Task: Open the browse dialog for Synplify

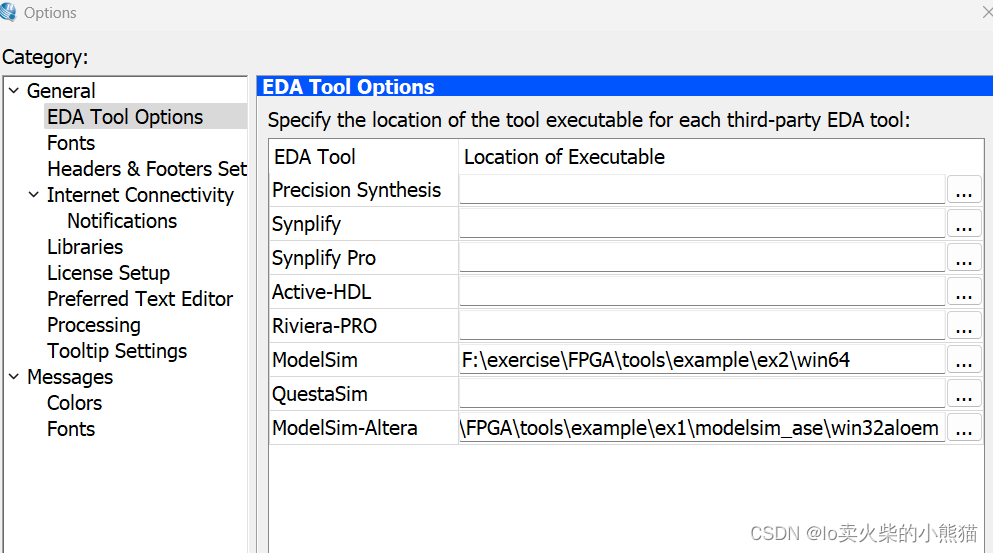Action: click(964, 224)
